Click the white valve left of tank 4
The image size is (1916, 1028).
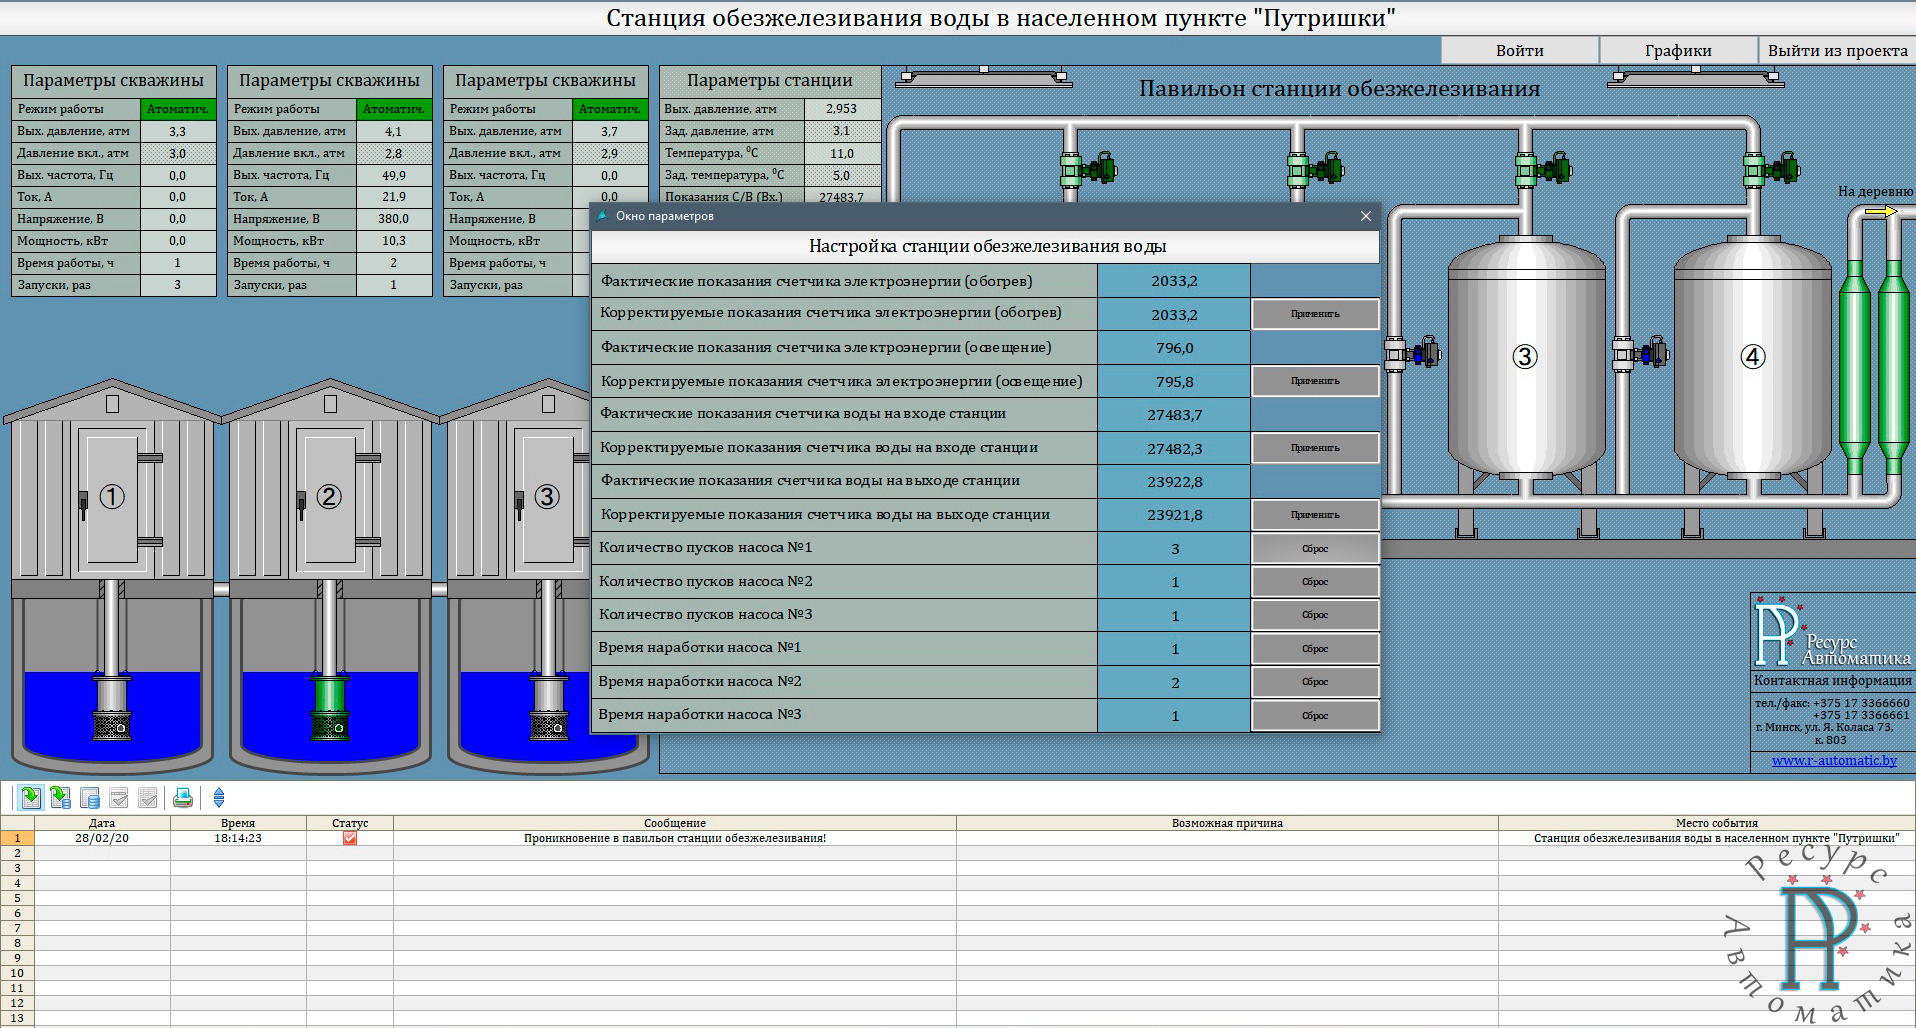pyautogui.click(x=1640, y=353)
